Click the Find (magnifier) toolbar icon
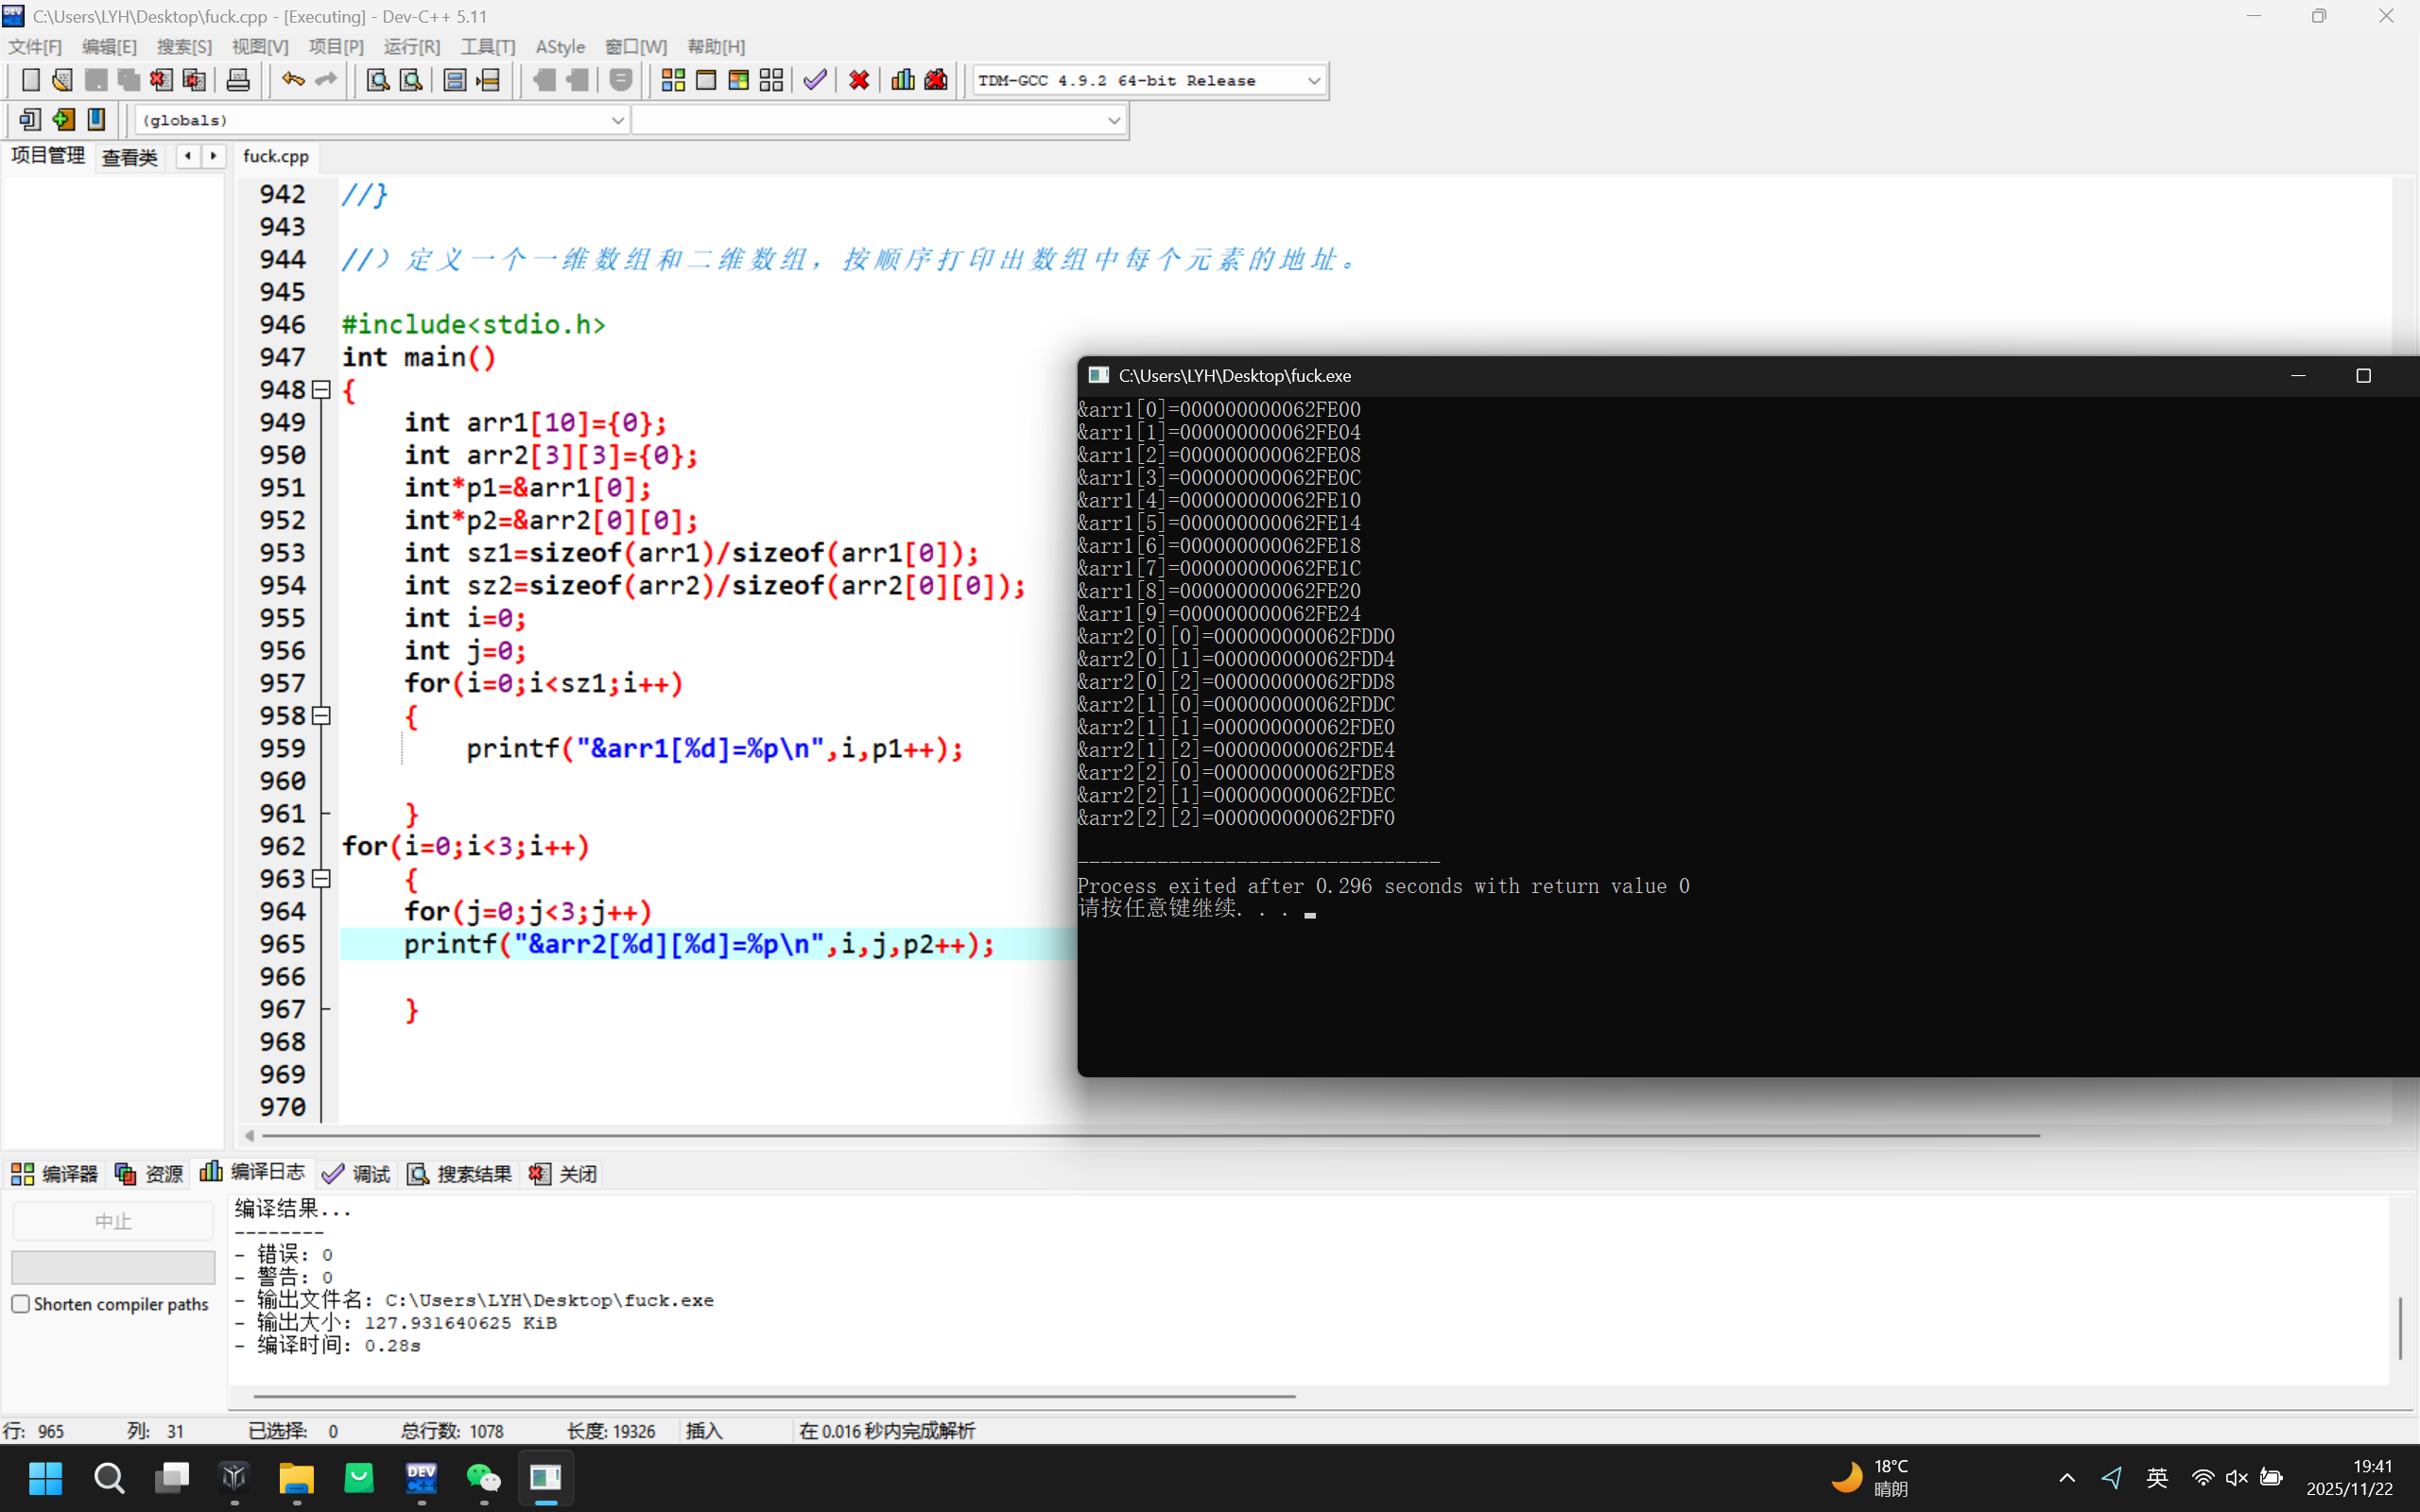This screenshot has width=2420, height=1512. (377, 80)
